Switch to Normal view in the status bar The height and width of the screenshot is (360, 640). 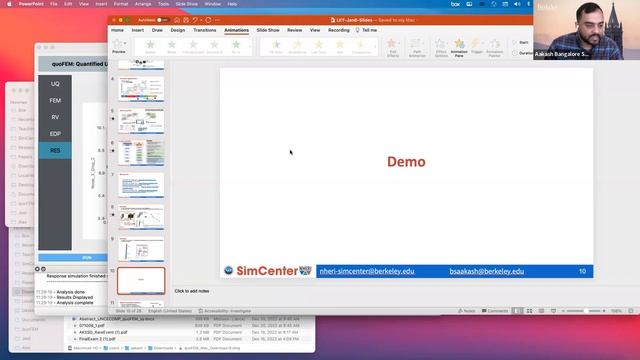tap(518, 311)
